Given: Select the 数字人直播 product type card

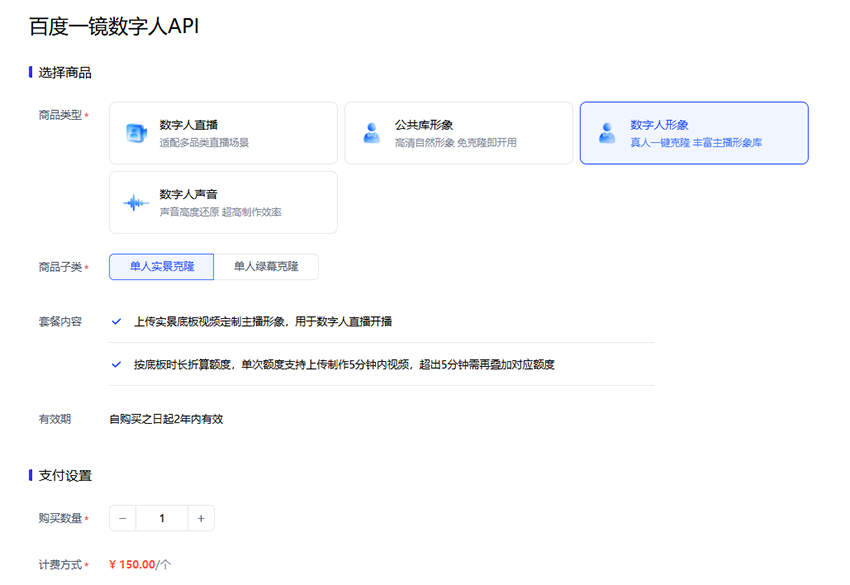Looking at the screenshot, I should click(x=223, y=133).
